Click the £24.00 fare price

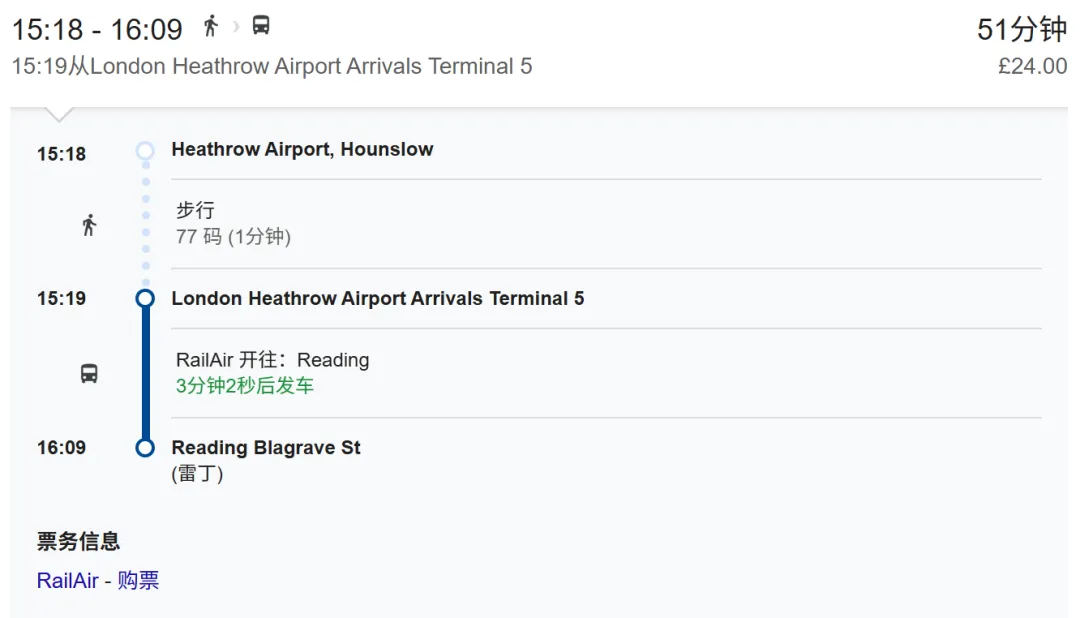pos(1032,67)
